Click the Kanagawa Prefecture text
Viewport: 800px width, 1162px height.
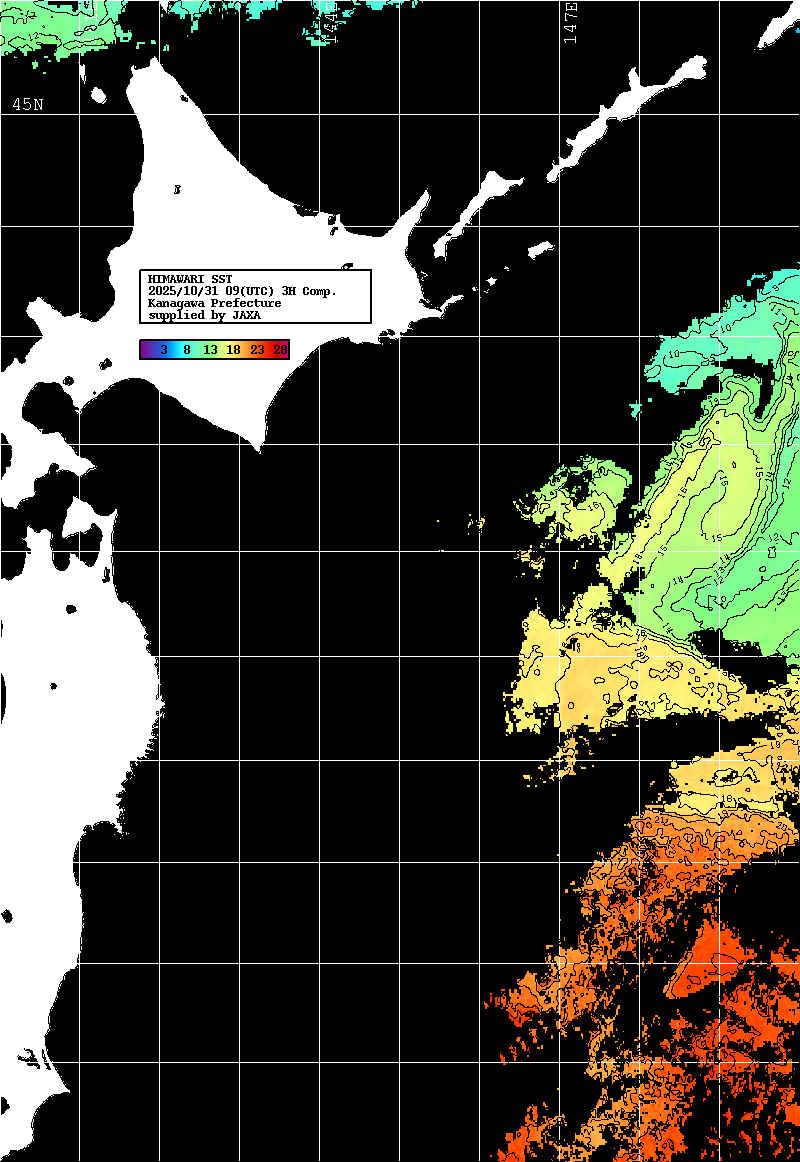(x=214, y=303)
